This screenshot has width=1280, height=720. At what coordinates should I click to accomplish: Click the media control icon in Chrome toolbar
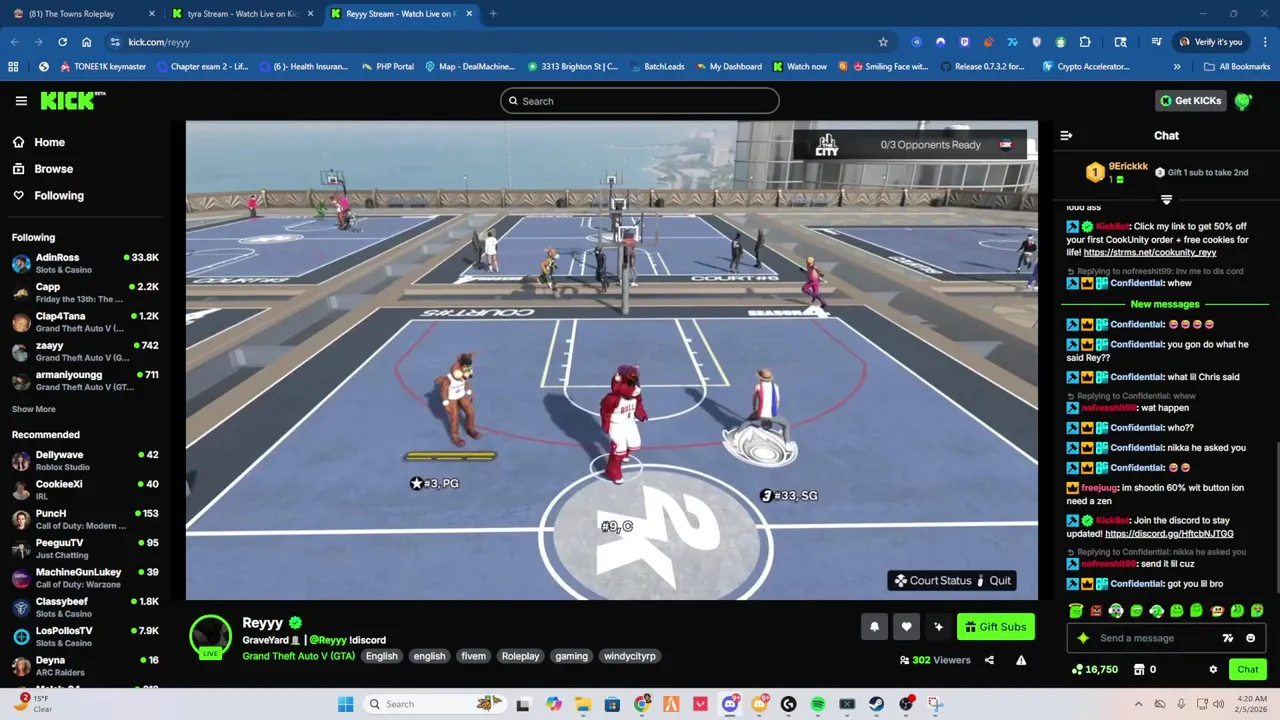coord(1156,42)
